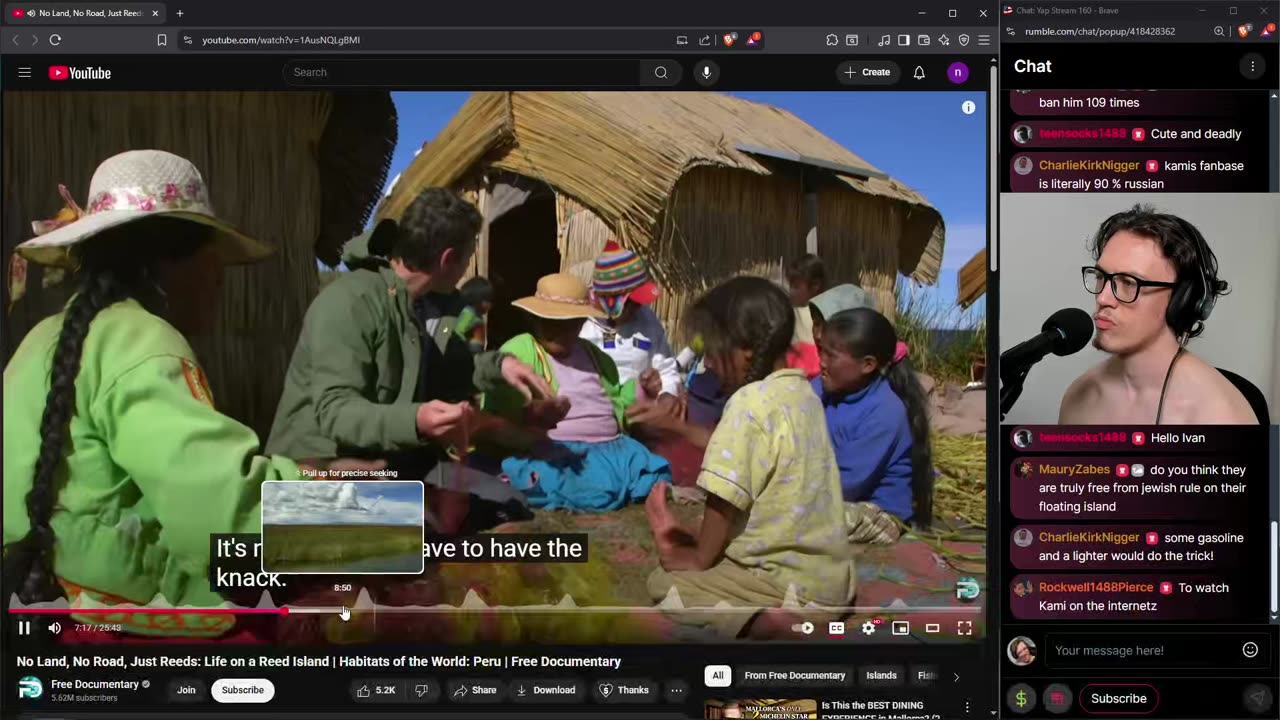Dislike the video with thumbs down
This screenshot has height=720, width=1280.
tap(421, 690)
